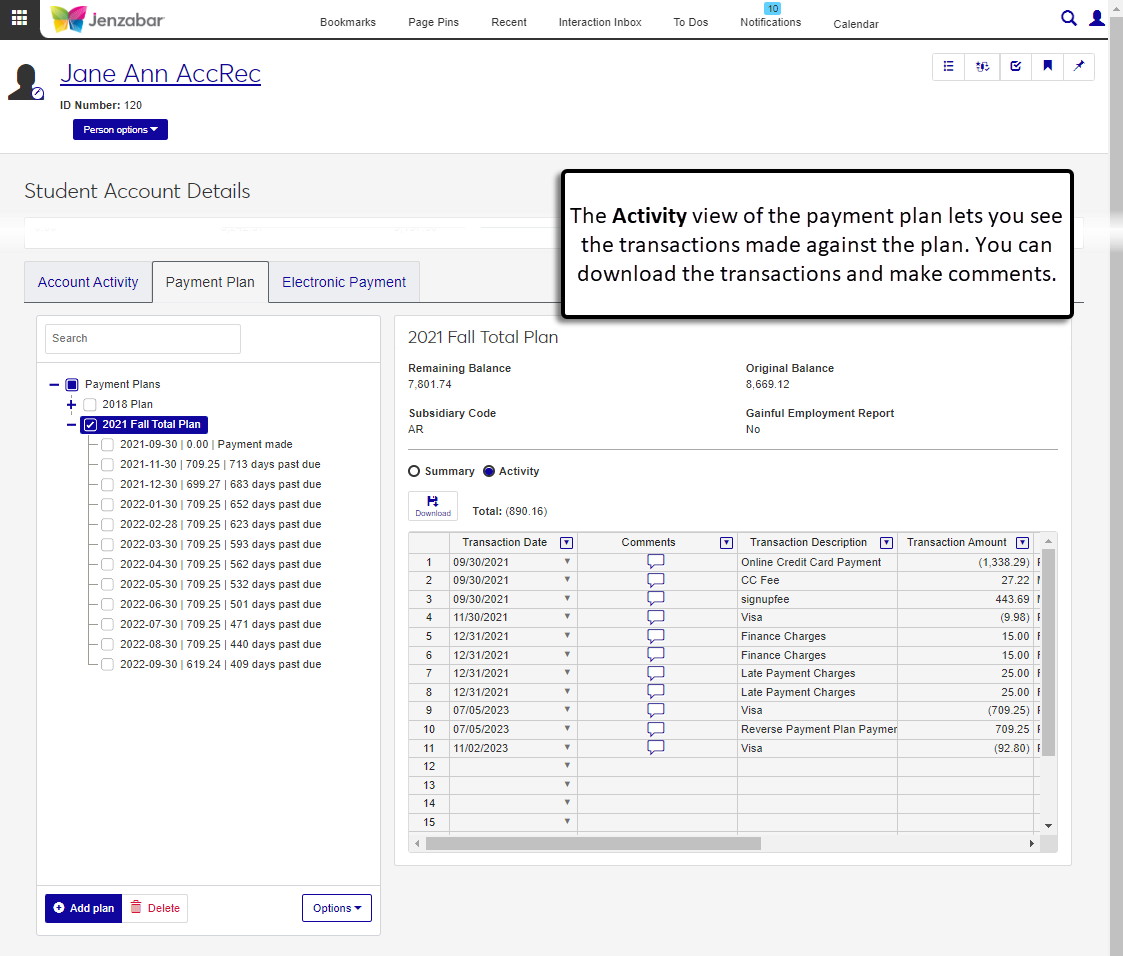Check the 2018 Plan checkbox
Image resolution: width=1123 pixels, height=956 pixels.
(90, 404)
